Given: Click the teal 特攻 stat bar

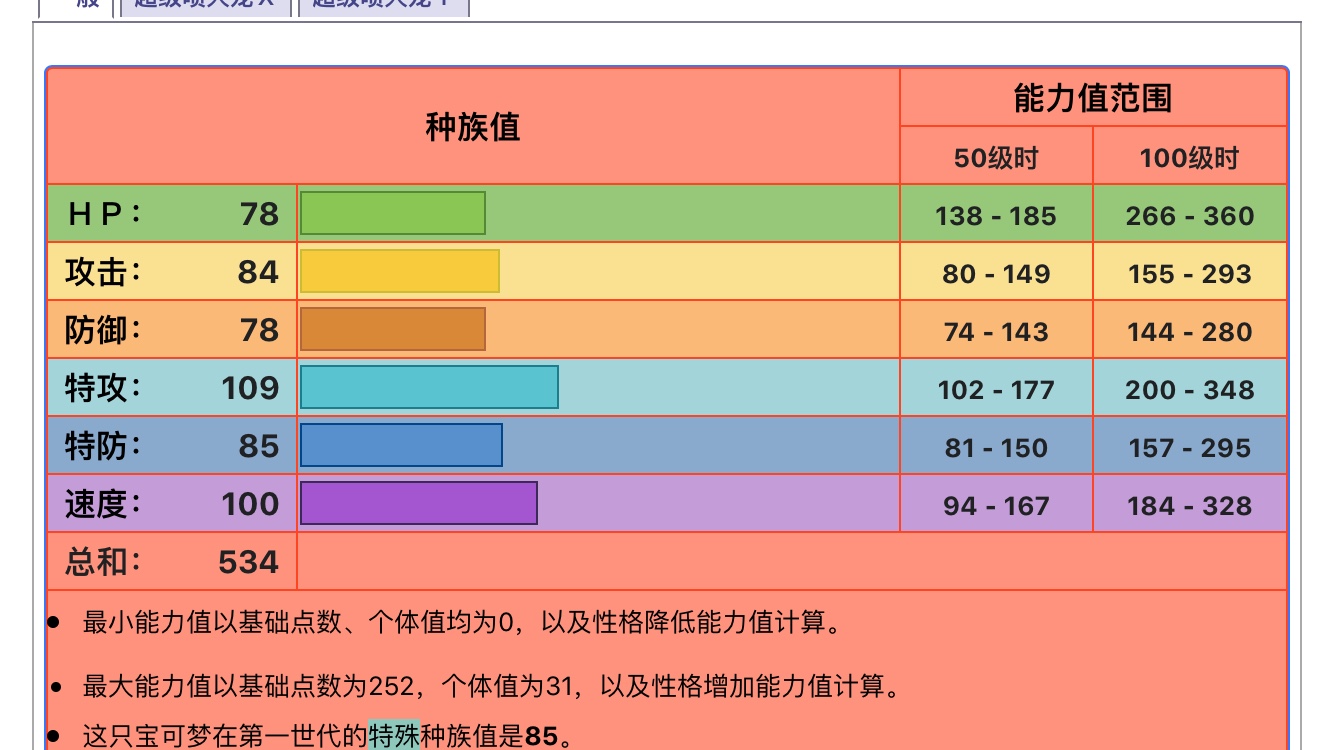Looking at the screenshot, I should (x=429, y=387).
